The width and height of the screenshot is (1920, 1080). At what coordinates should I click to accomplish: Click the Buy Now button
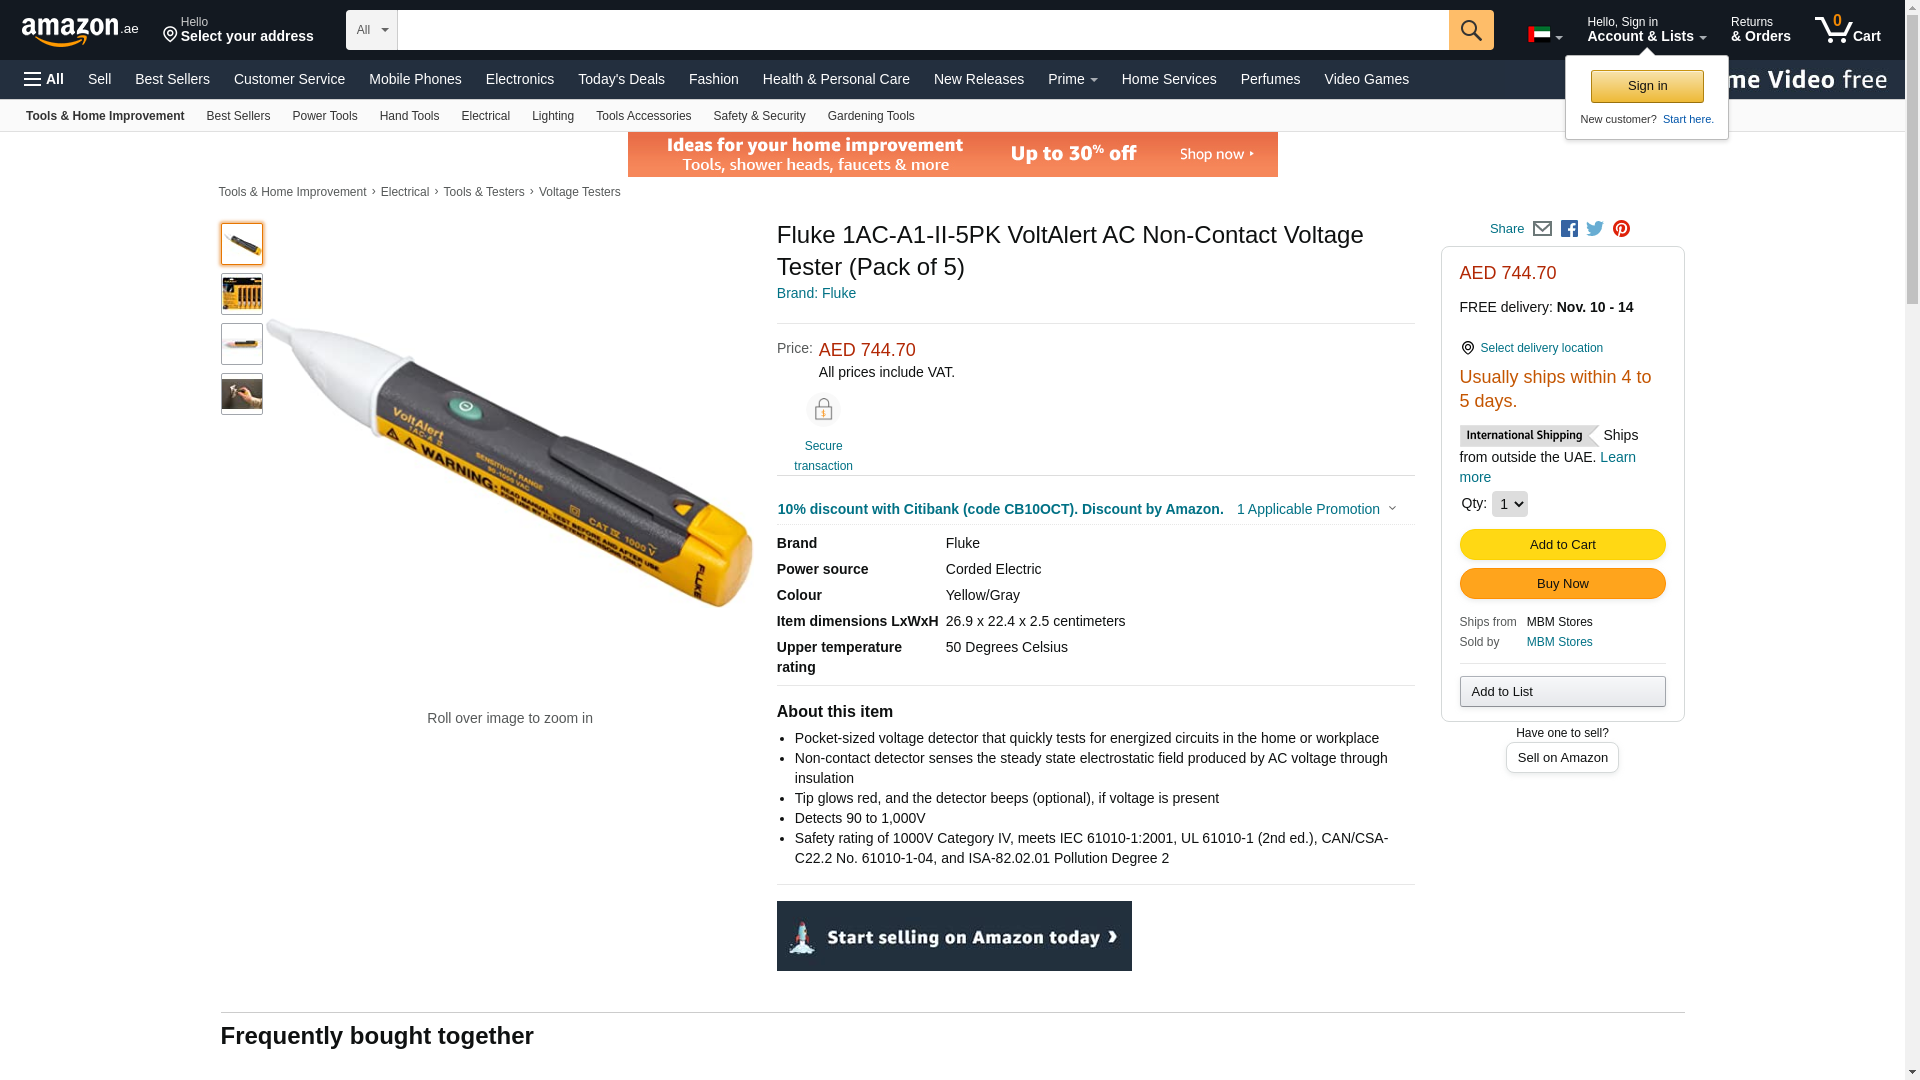(1562, 584)
